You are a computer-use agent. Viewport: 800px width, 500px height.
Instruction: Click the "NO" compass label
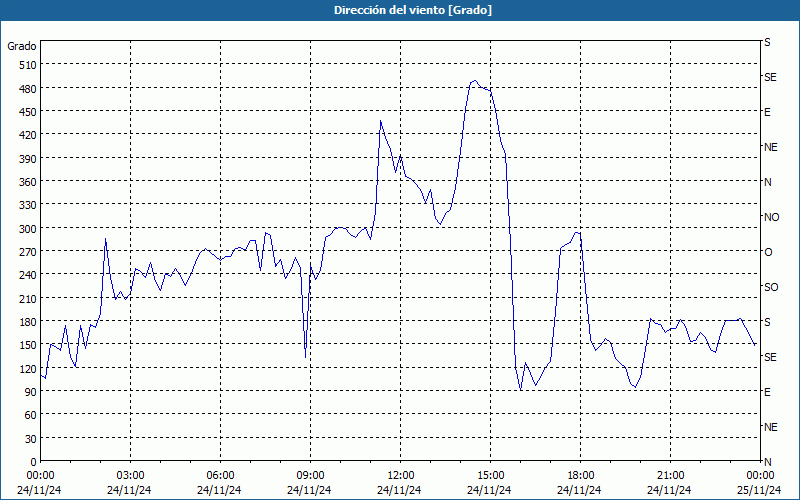point(772,217)
